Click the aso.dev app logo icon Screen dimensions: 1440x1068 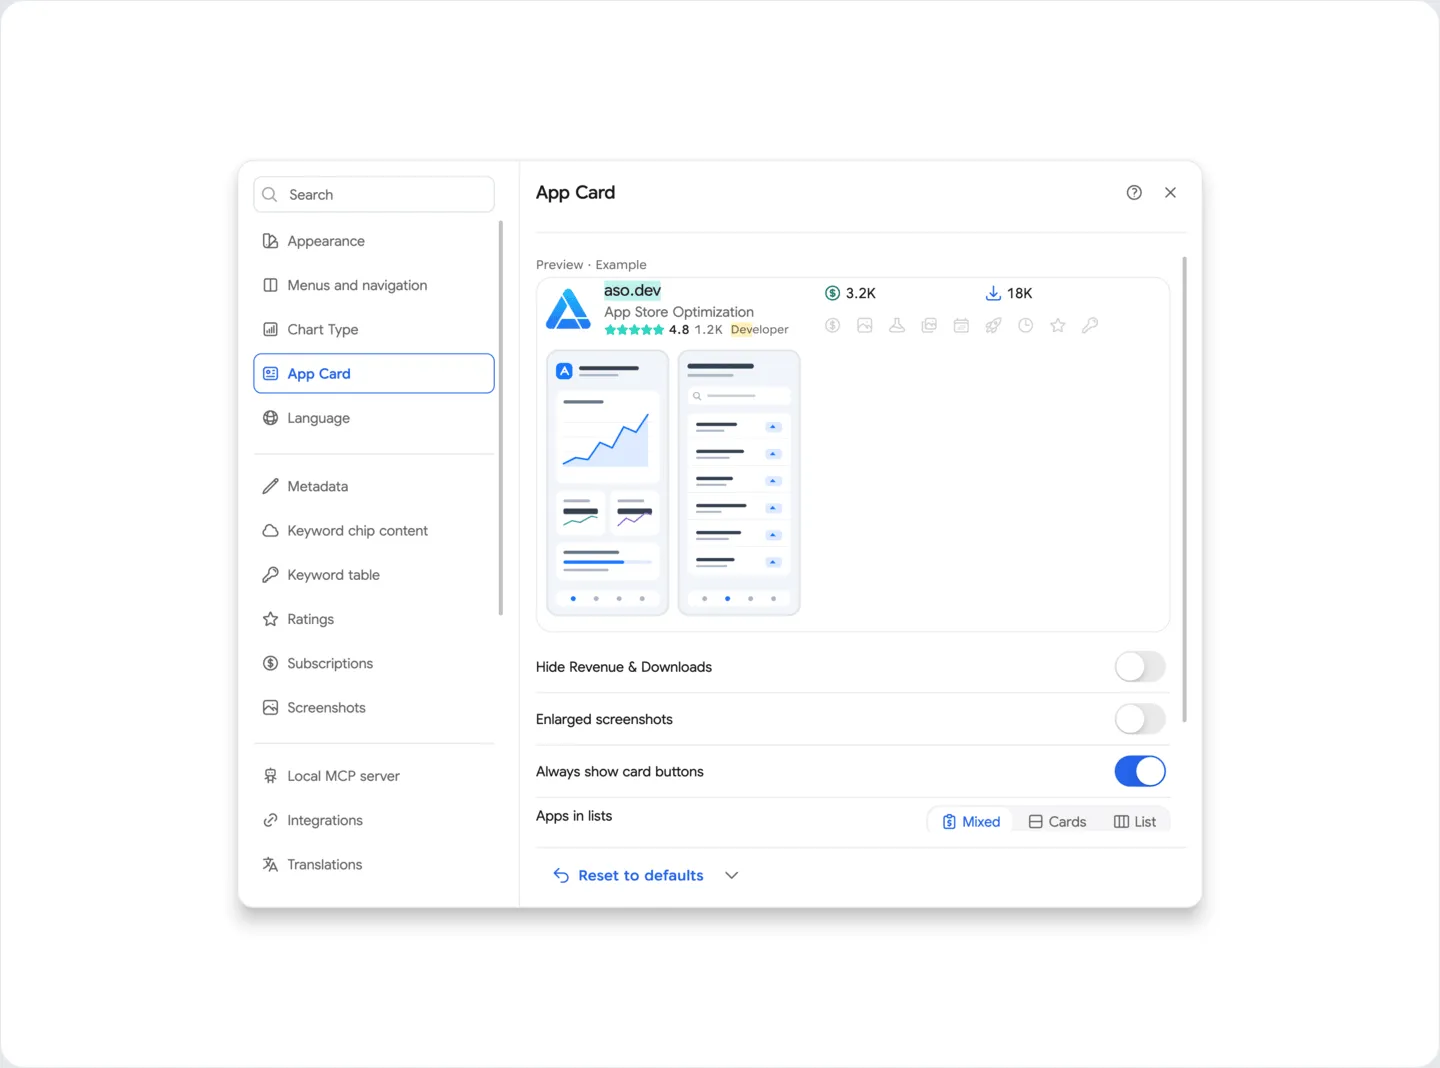[568, 309]
